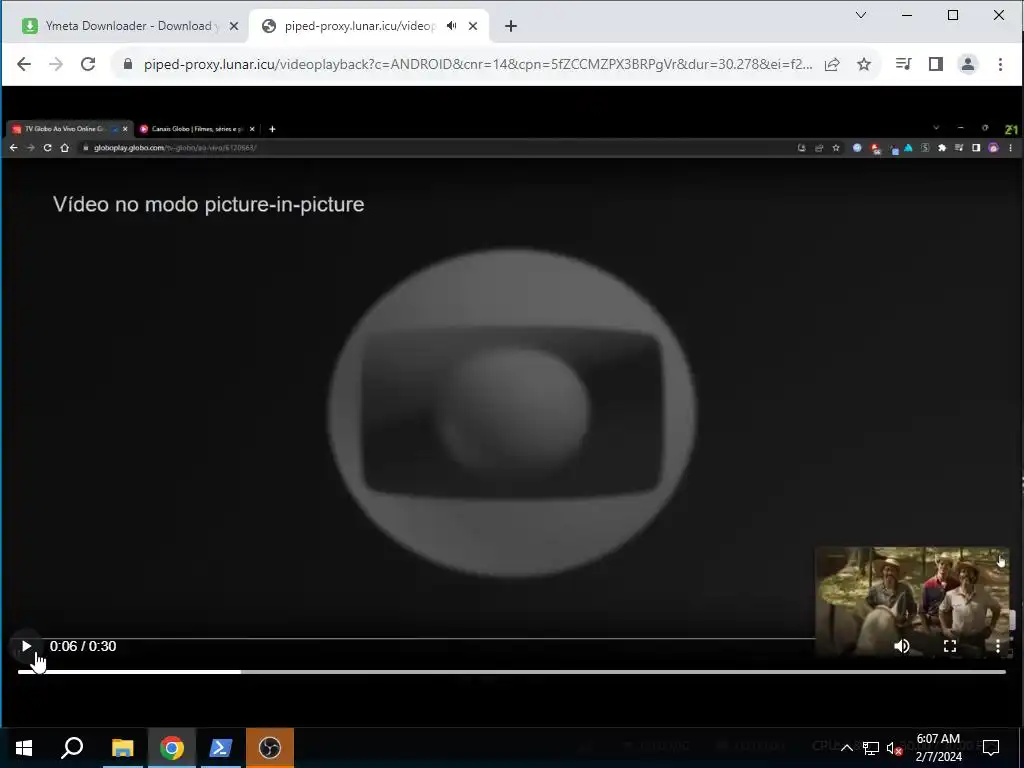Click the time display 0:06 / 0:30
Screen dimensions: 1024x768
(83, 646)
